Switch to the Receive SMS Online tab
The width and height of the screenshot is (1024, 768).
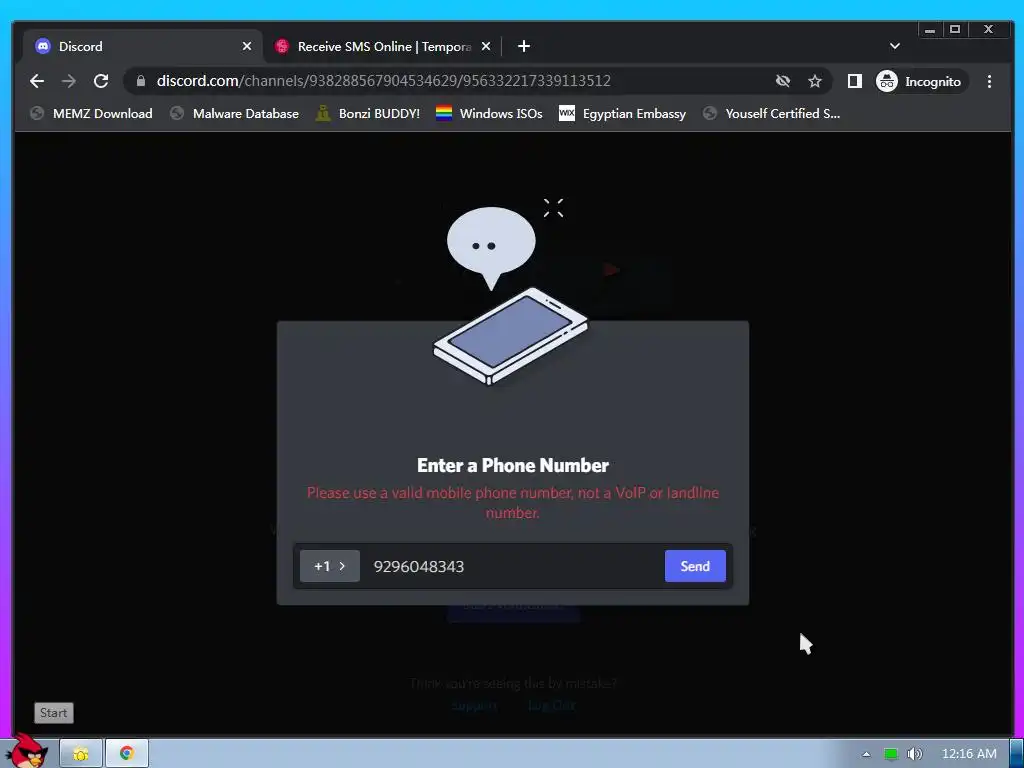coord(382,46)
